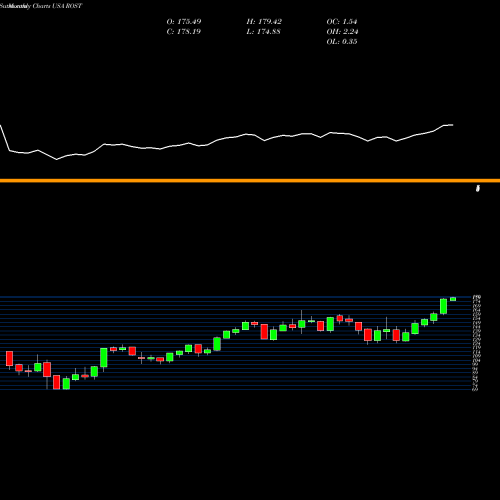Select the high price text H: 179.42
The image size is (500, 500).
pyautogui.click(x=264, y=22)
